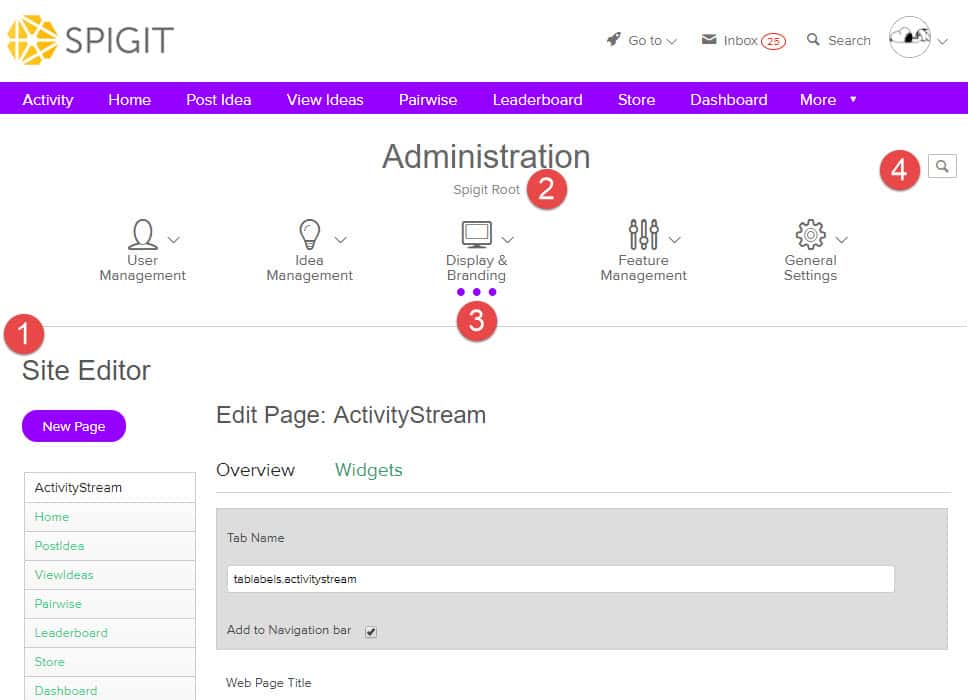
Task: Open the Dashboard page in the list
Action: (x=110, y=688)
